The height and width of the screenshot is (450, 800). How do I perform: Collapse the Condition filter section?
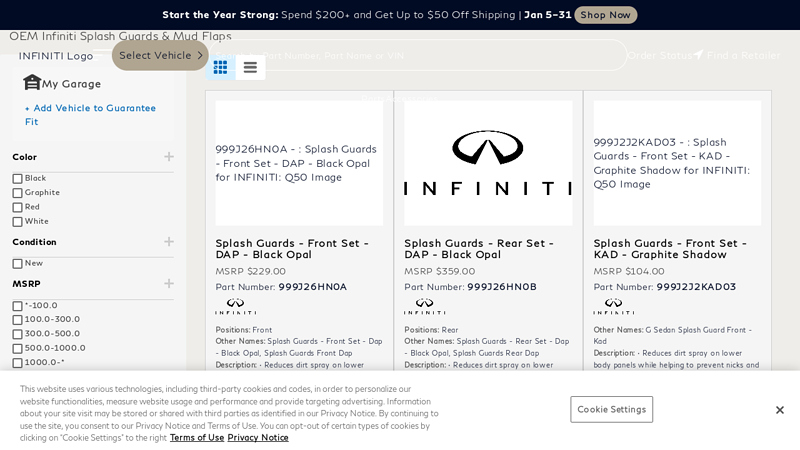coord(169,242)
